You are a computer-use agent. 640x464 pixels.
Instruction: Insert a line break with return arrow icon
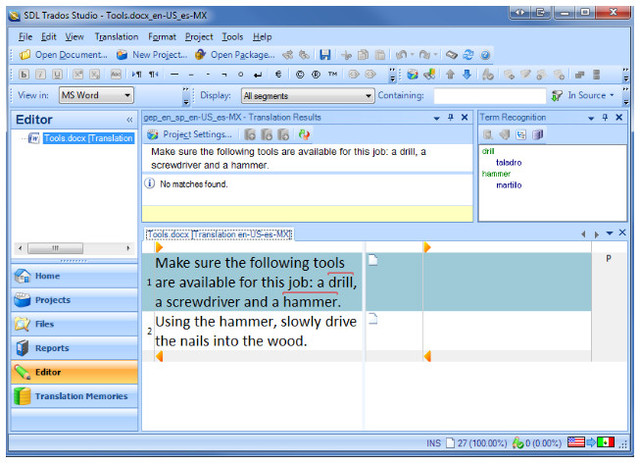[258, 74]
